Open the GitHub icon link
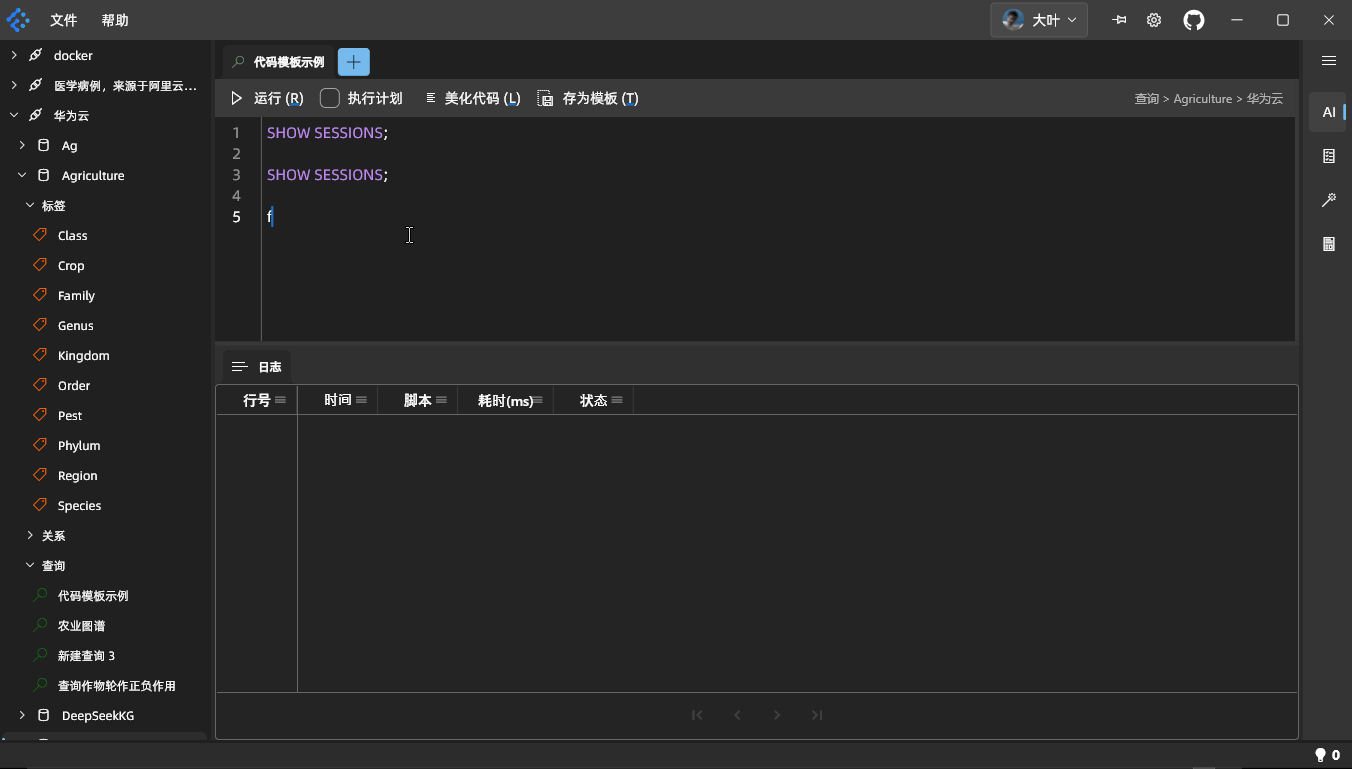Image resolution: width=1352 pixels, height=769 pixels. click(1194, 20)
